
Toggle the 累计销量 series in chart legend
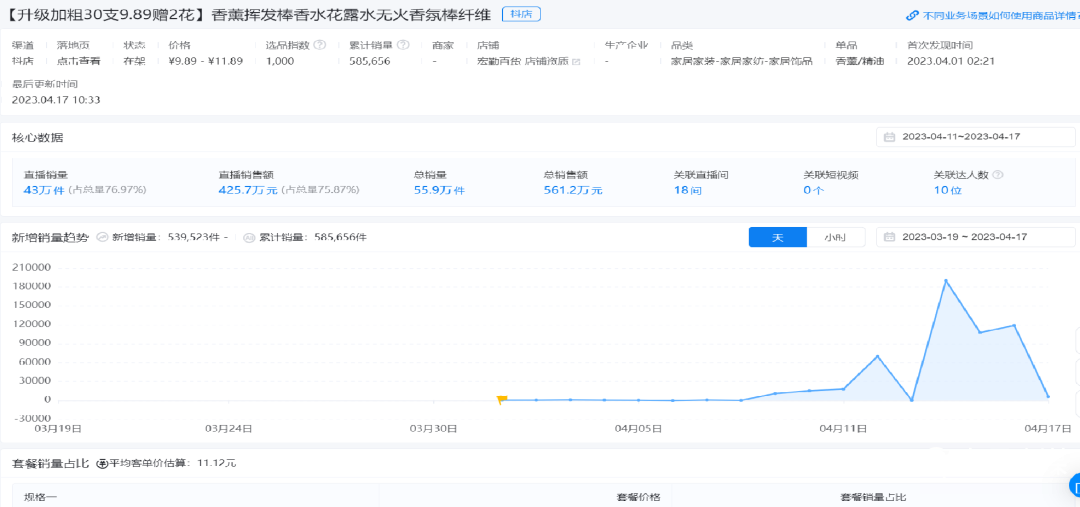click(250, 238)
